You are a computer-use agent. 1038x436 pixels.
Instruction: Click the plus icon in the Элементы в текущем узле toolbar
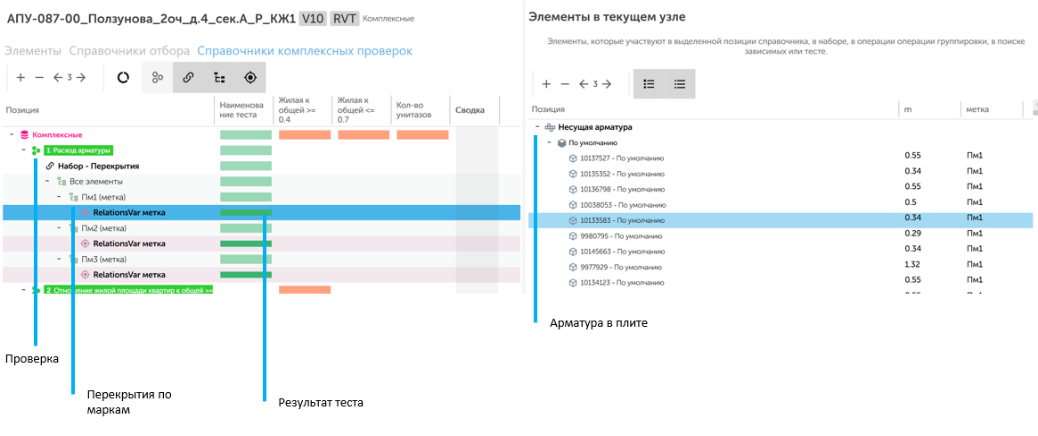546,84
